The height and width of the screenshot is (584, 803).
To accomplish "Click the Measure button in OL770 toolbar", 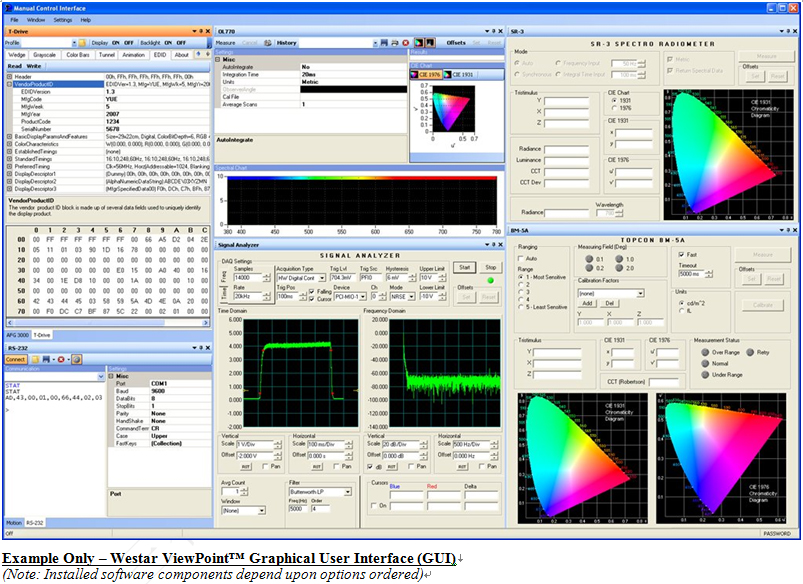I will click(225, 43).
